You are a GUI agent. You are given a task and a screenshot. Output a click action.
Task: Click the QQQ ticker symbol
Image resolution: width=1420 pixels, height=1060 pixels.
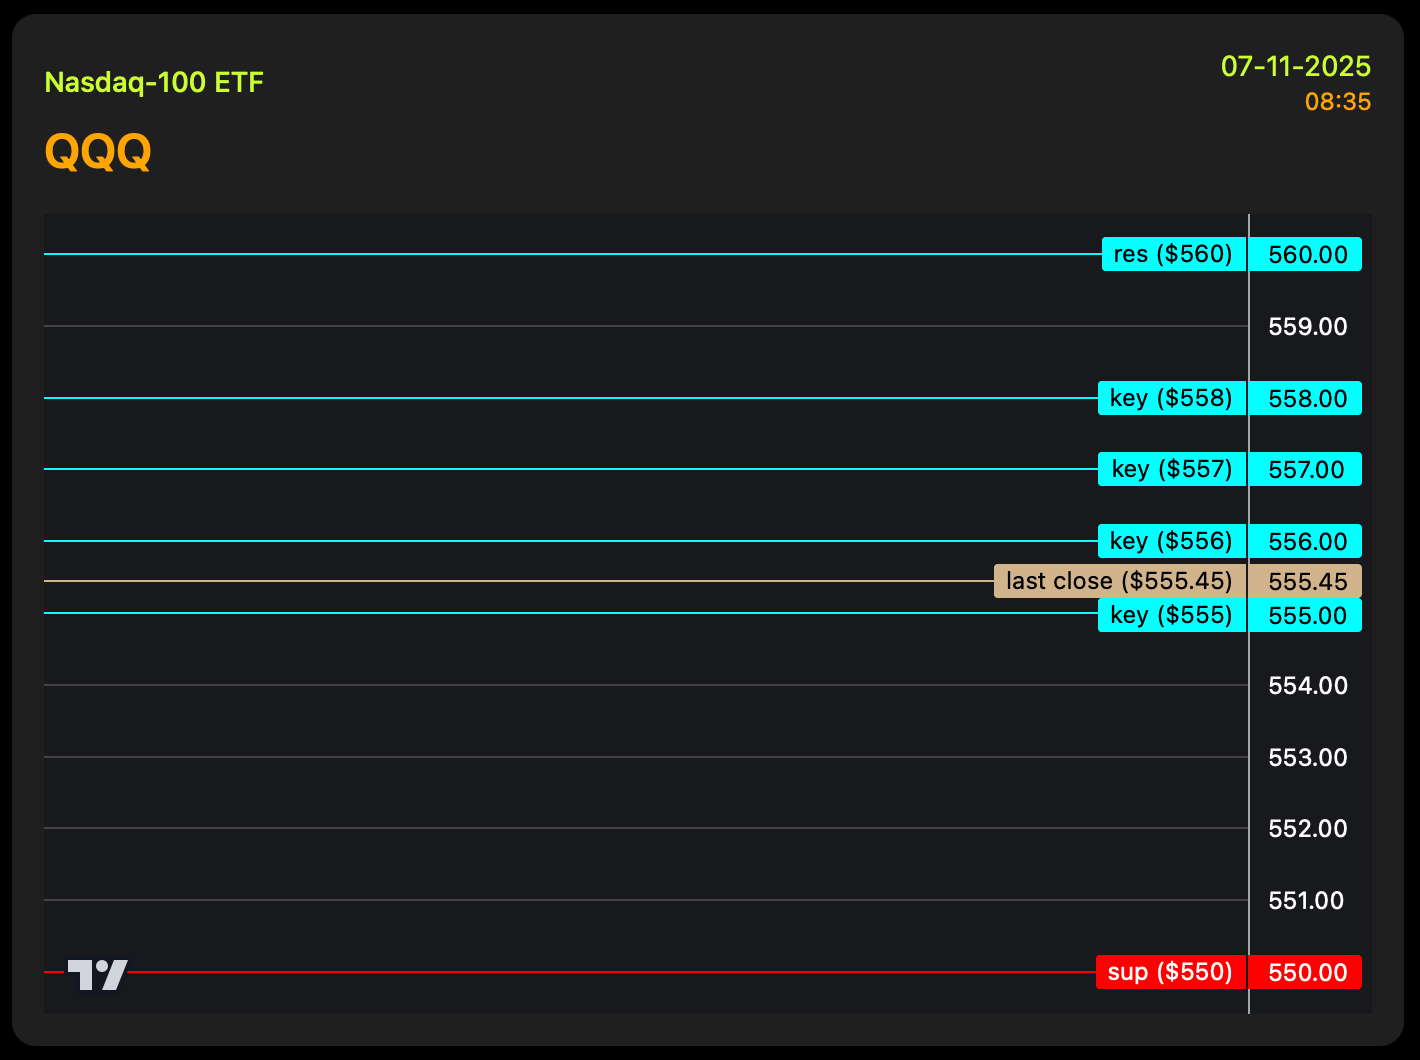pos(98,152)
